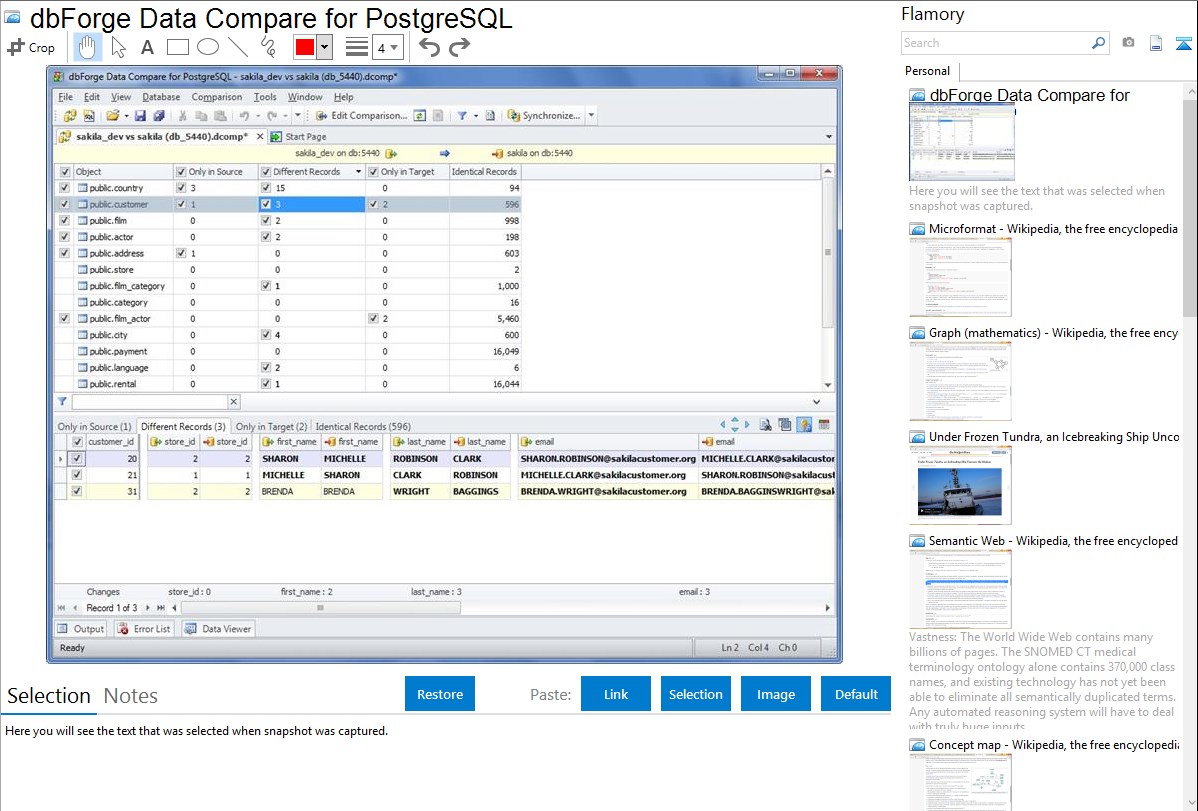Image resolution: width=1198 pixels, height=811 pixels.
Task: Click the line thickness bars icon
Action: click(x=356, y=47)
